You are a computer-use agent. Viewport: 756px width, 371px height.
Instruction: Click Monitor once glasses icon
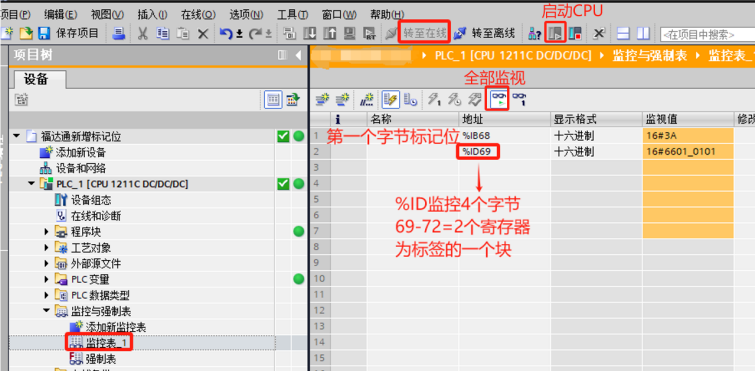coord(519,100)
